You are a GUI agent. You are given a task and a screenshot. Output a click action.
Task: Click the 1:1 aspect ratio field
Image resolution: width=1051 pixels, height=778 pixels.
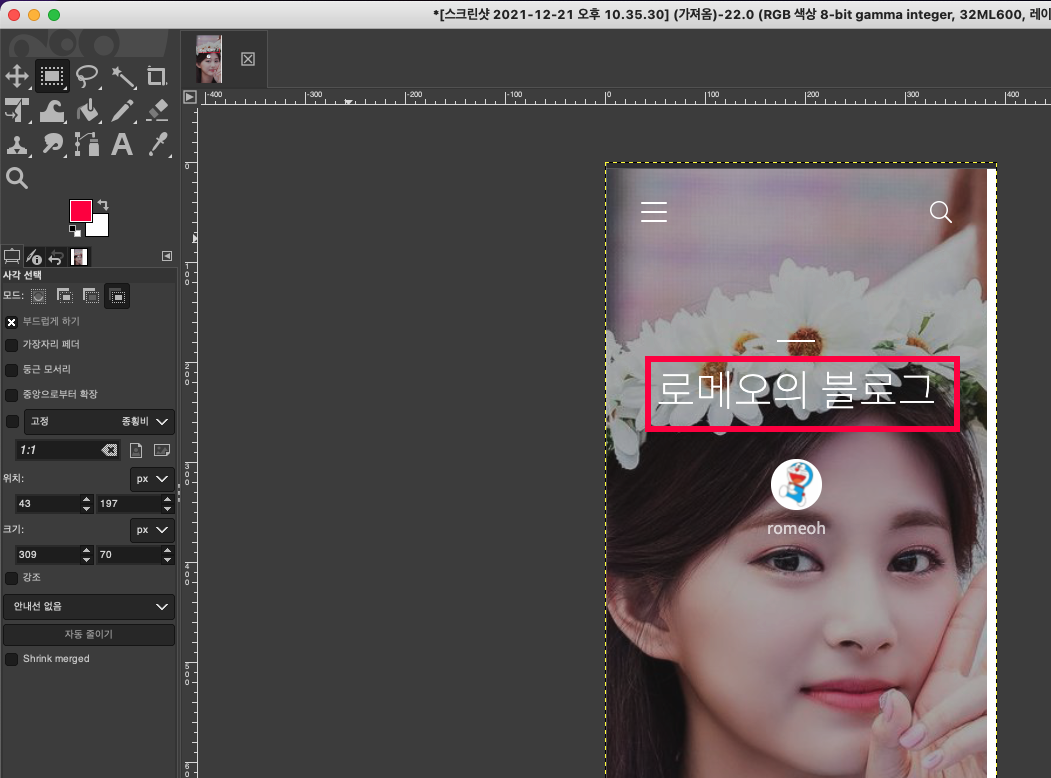click(58, 450)
